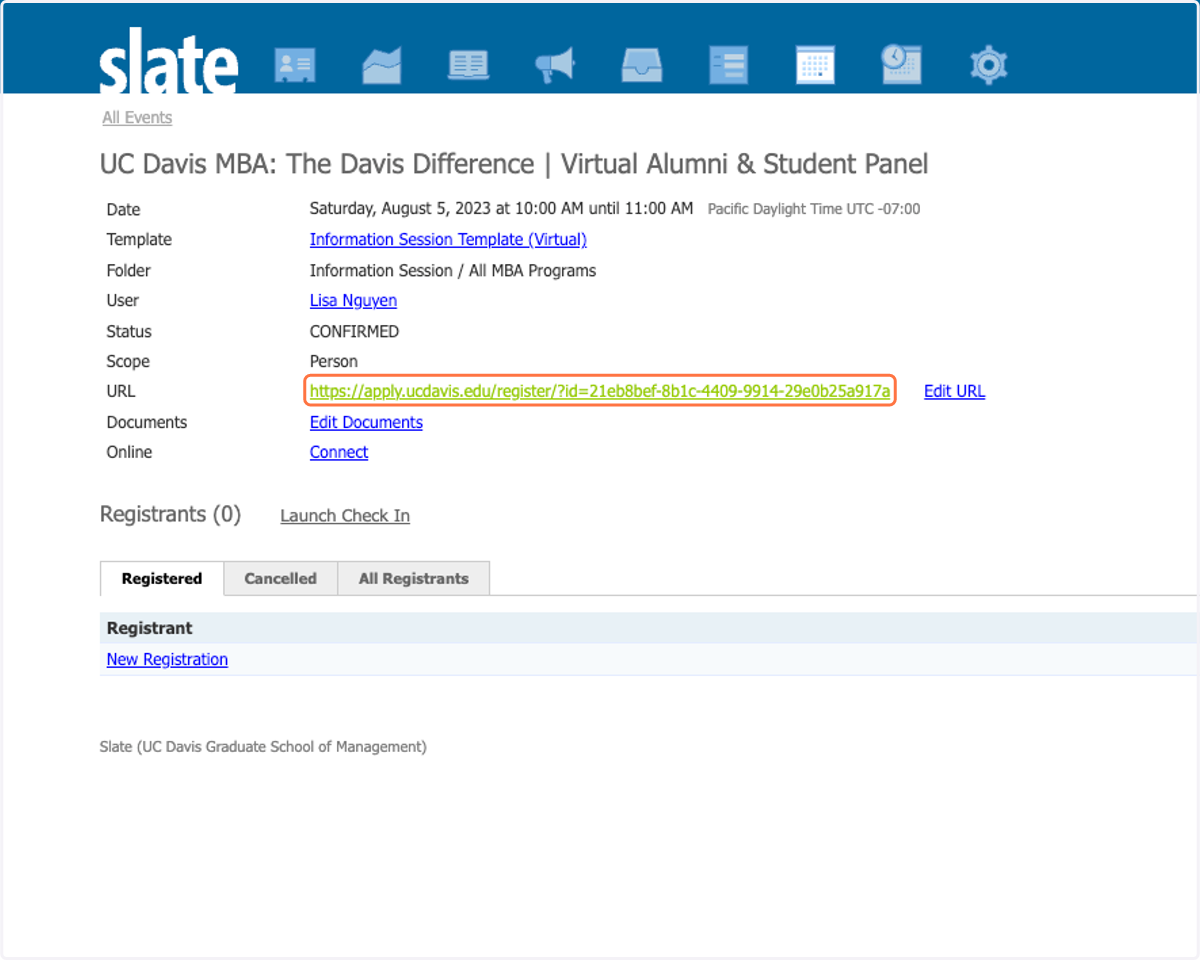Click Edit URL link
This screenshot has height=960, width=1200.
click(954, 392)
